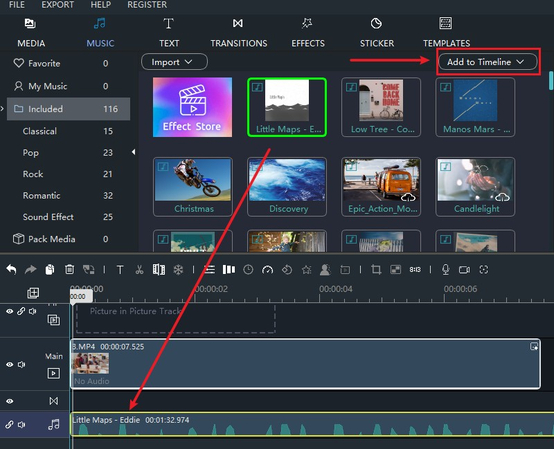Open the Import dropdown
Screen dimensions: 554x449
174,62
